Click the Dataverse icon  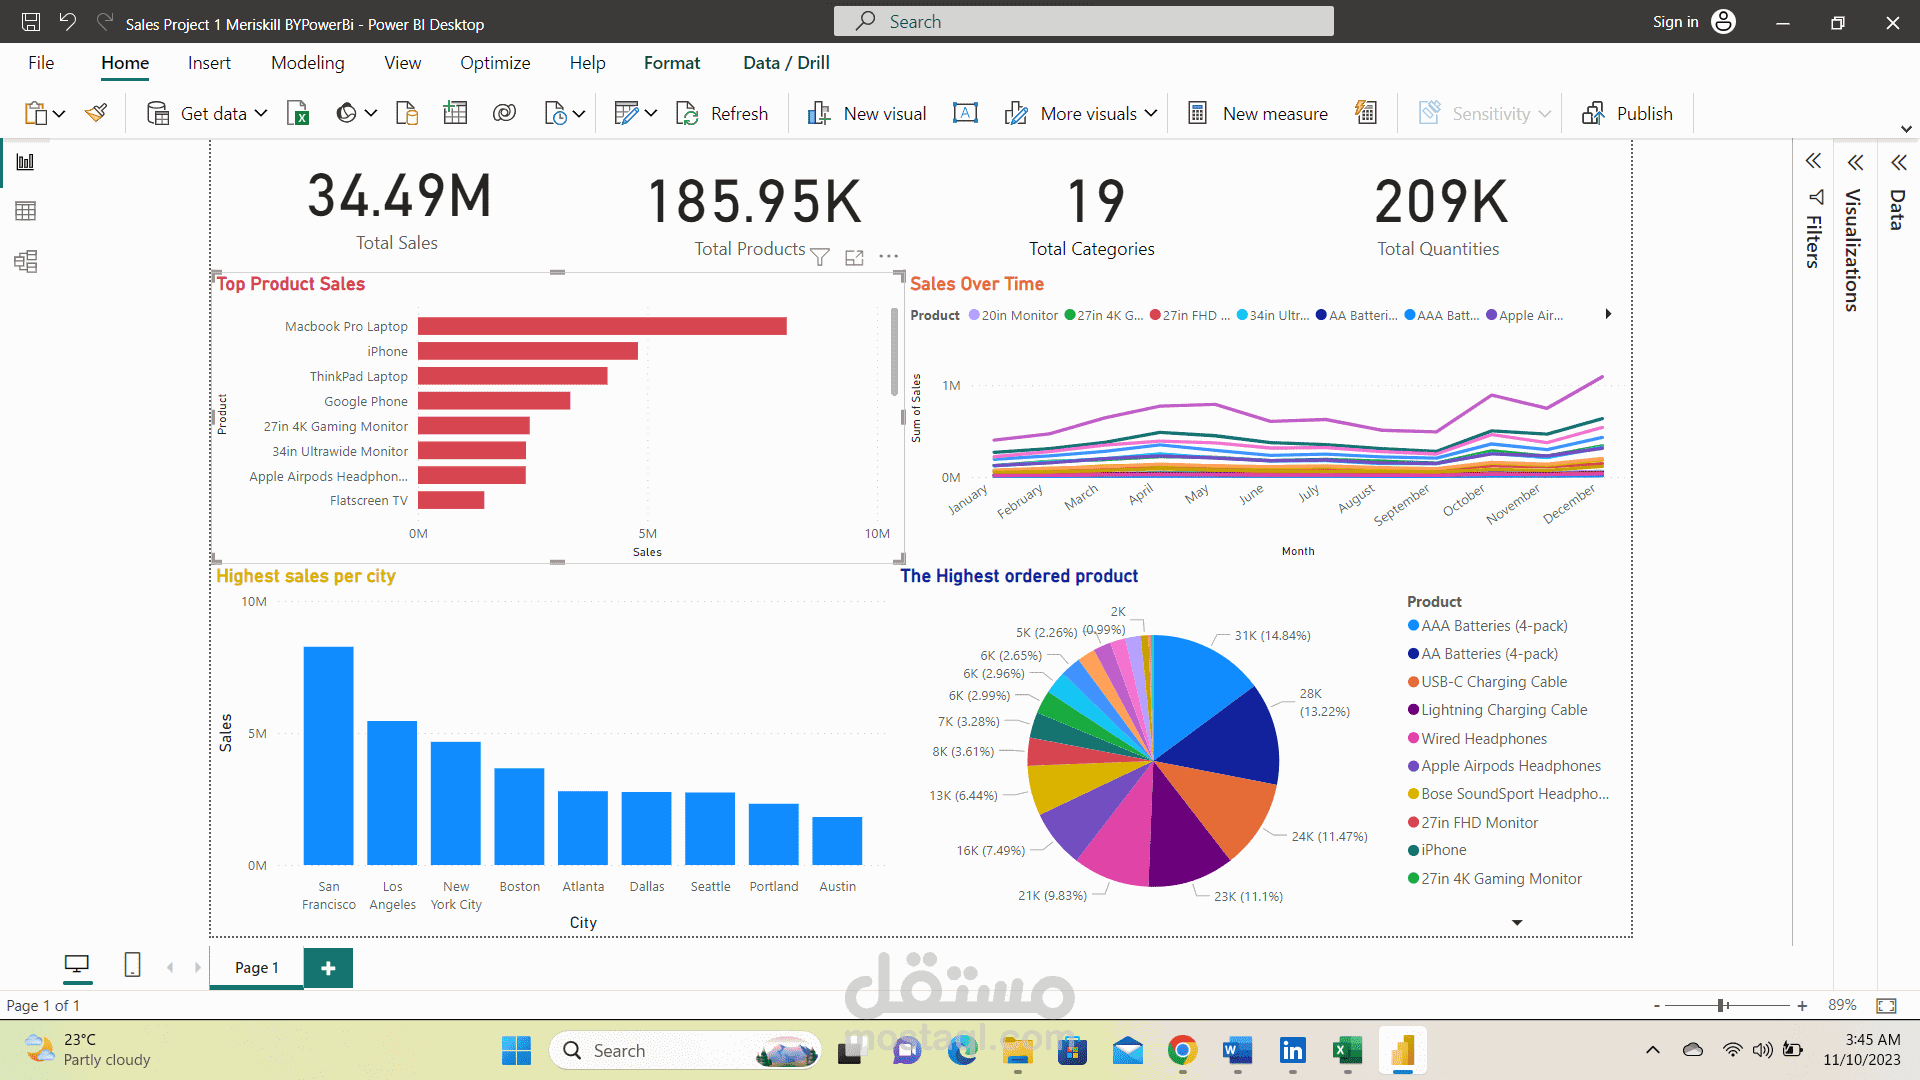504,113
